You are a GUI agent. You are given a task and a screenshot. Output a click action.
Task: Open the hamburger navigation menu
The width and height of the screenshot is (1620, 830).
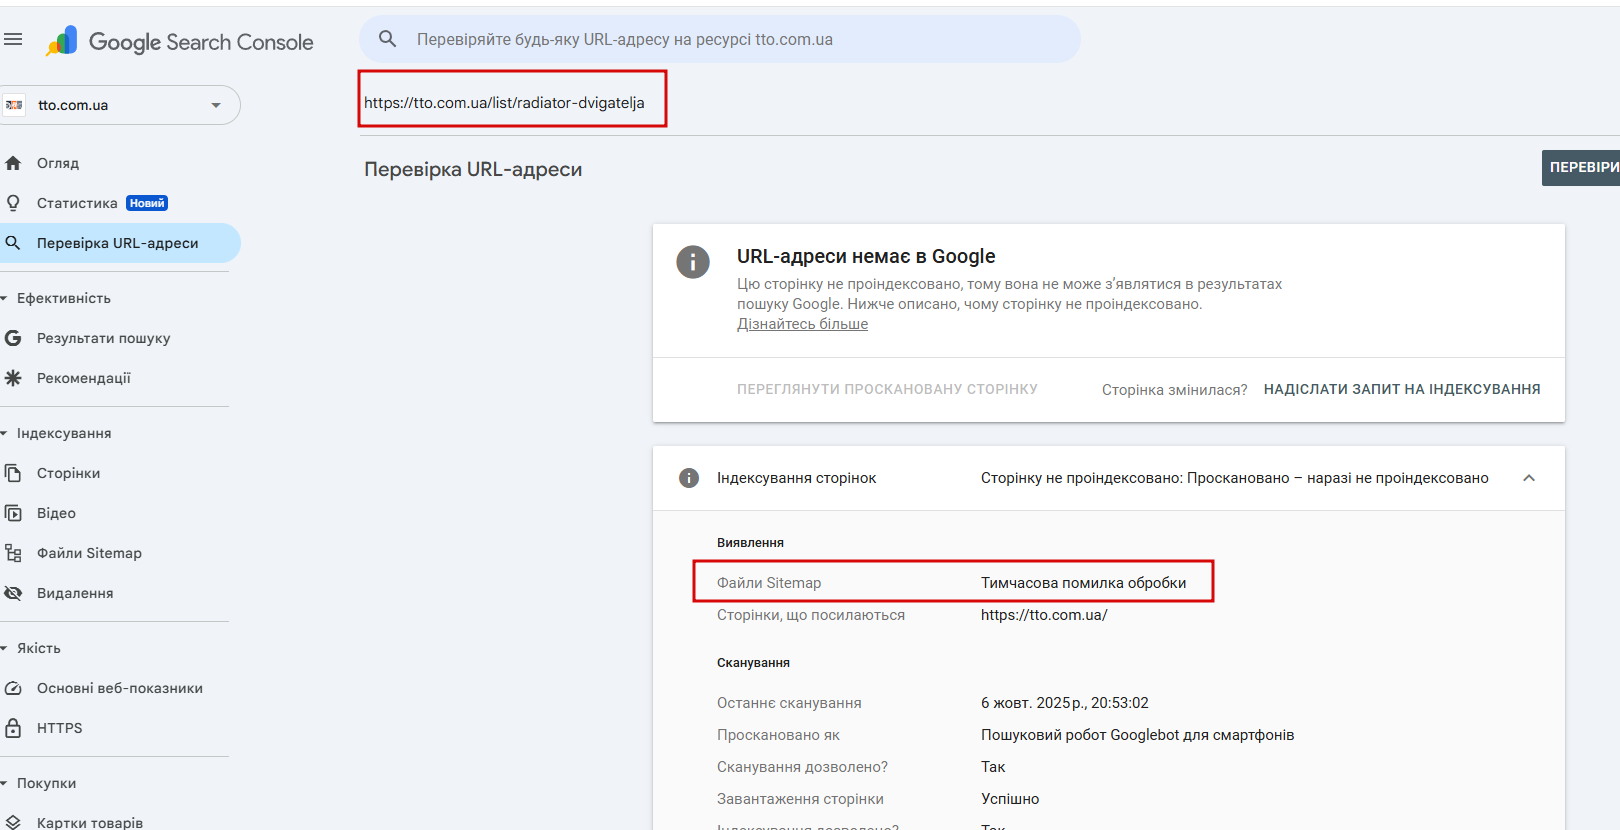click(13, 39)
